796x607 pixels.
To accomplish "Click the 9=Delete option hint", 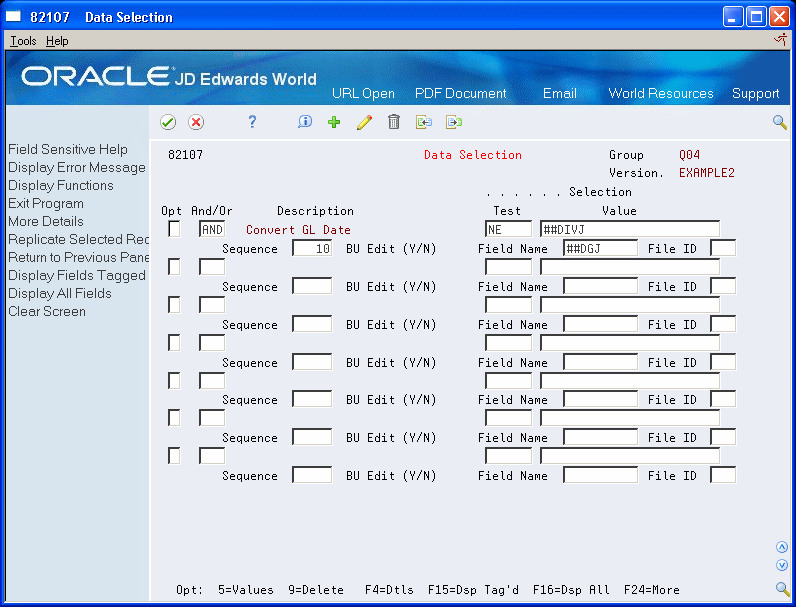I will 316,590.
